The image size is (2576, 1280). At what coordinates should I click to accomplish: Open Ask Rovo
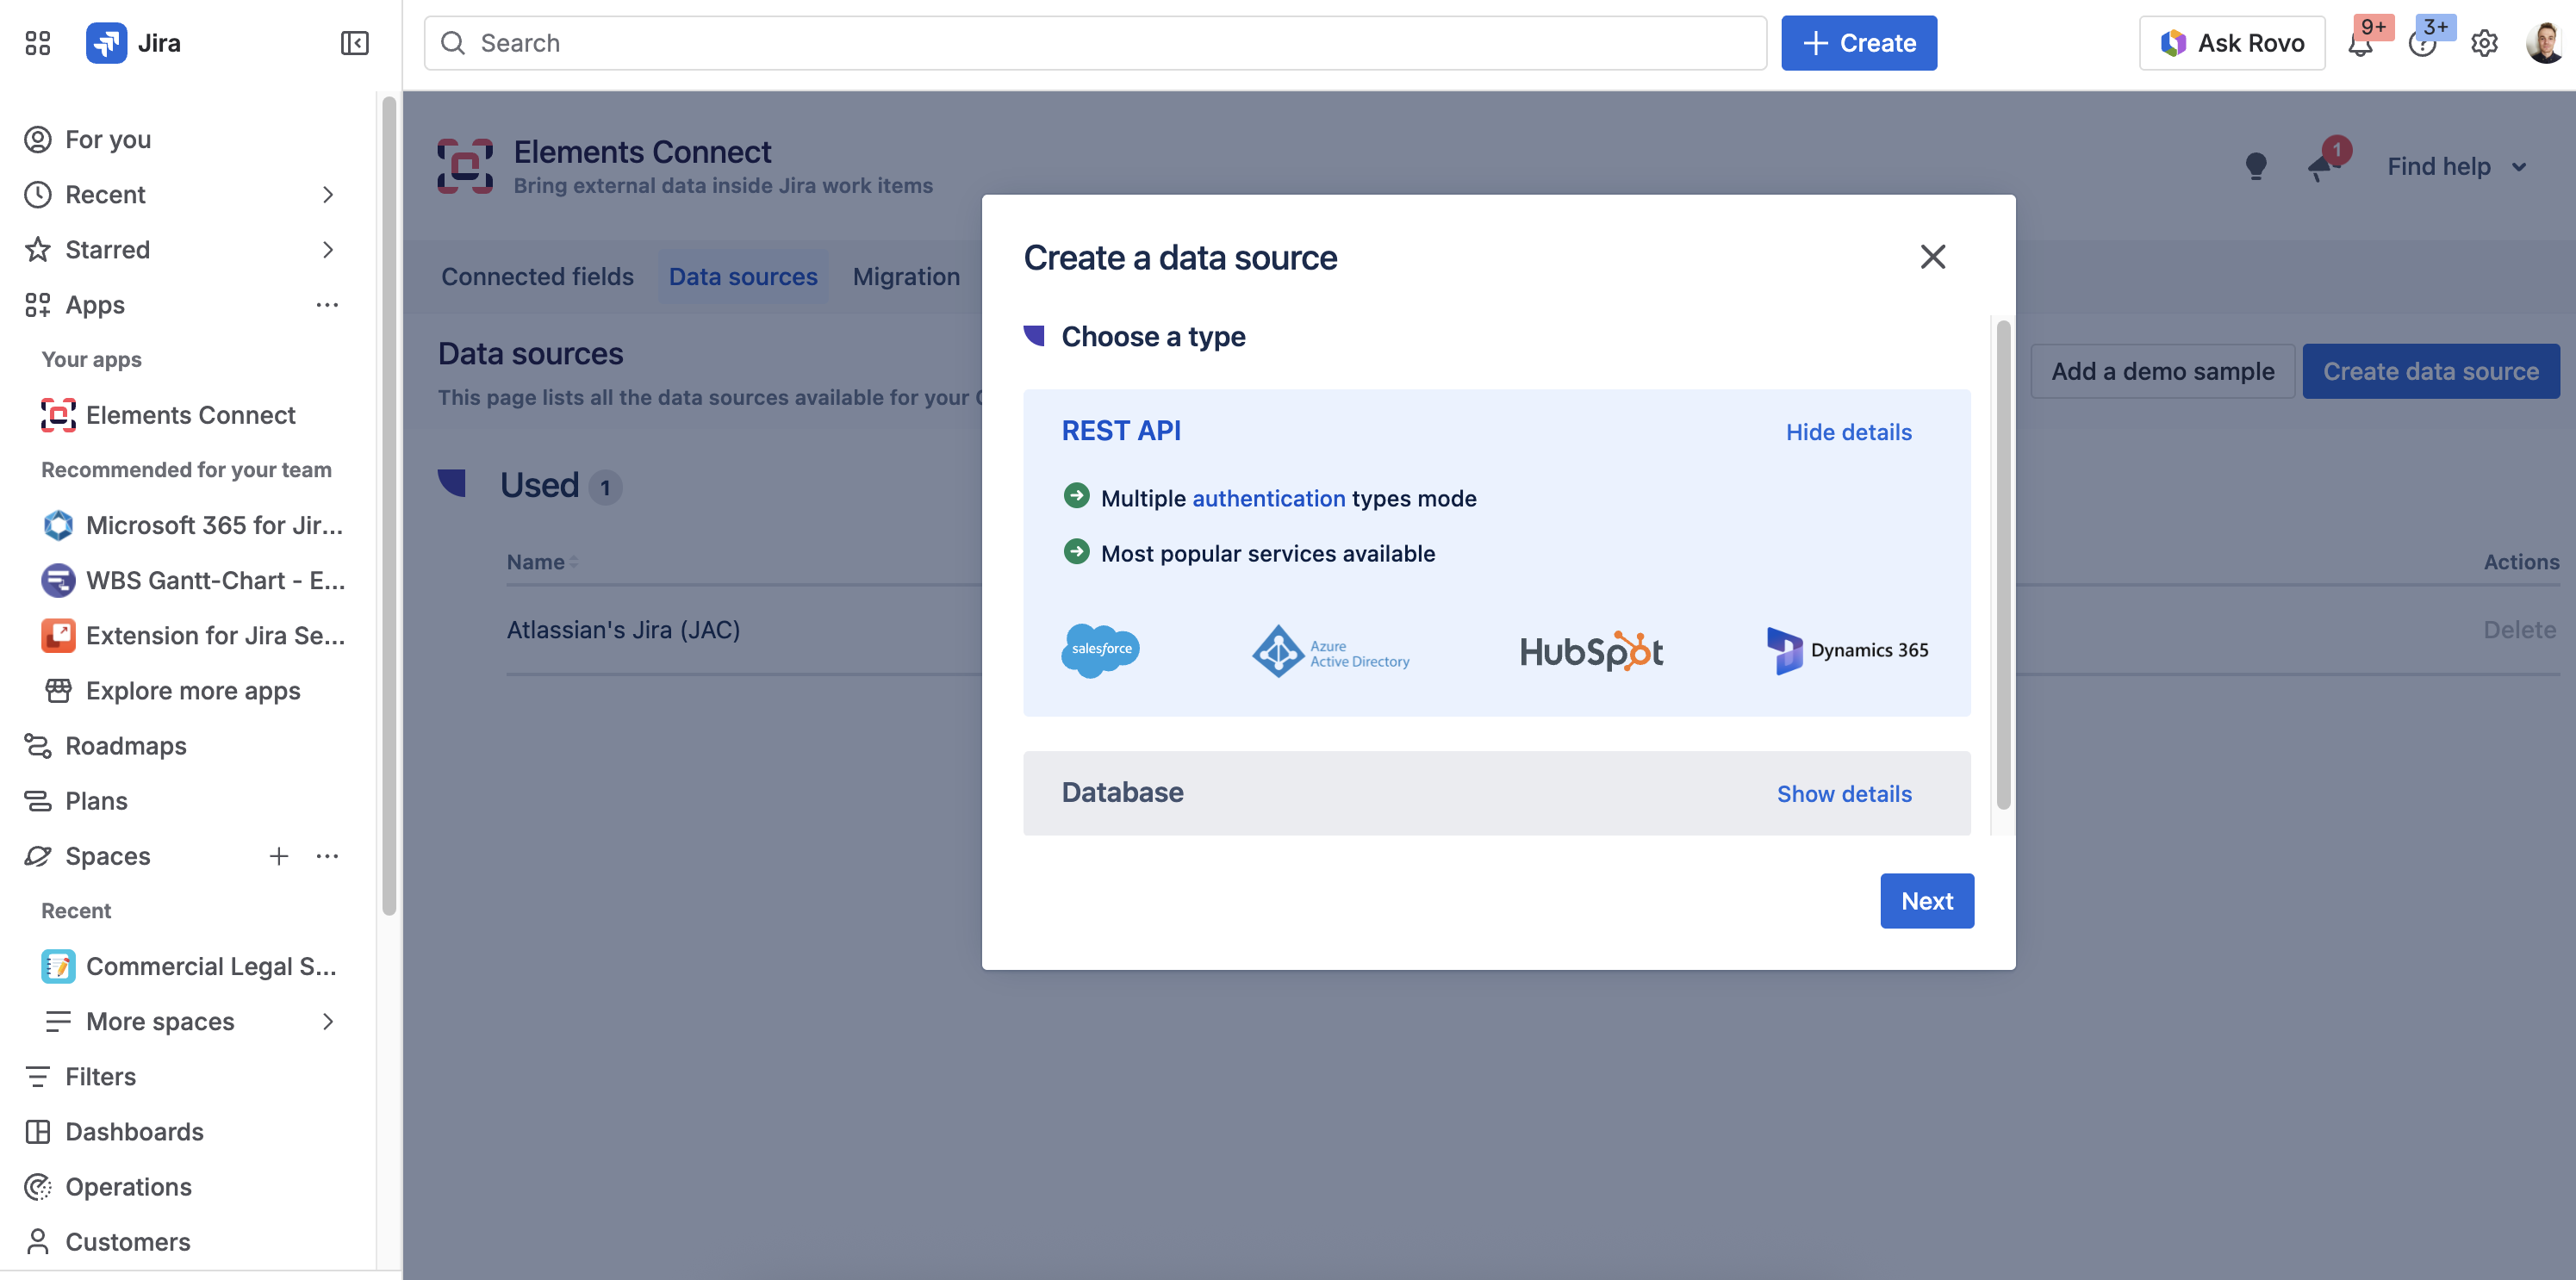(x=2232, y=43)
